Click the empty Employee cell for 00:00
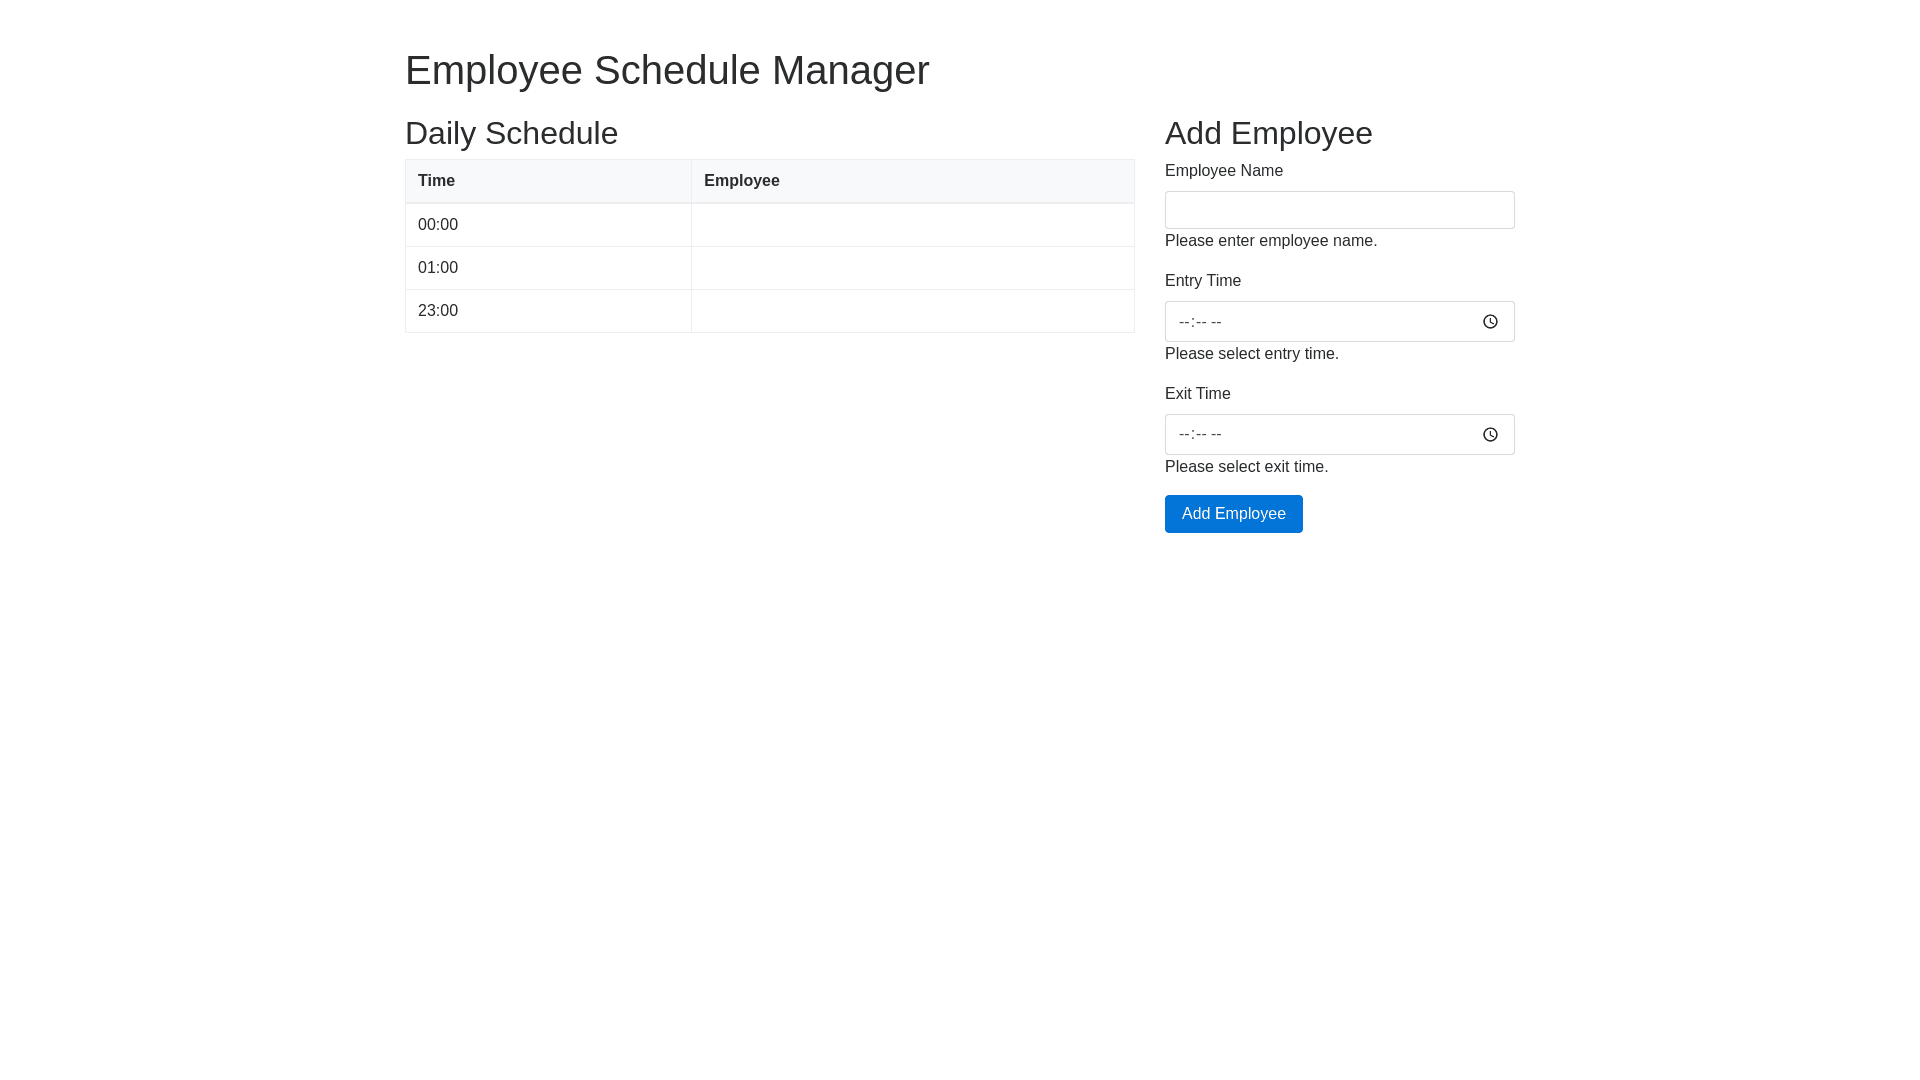This screenshot has height=1080, width=1920. click(x=912, y=225)
